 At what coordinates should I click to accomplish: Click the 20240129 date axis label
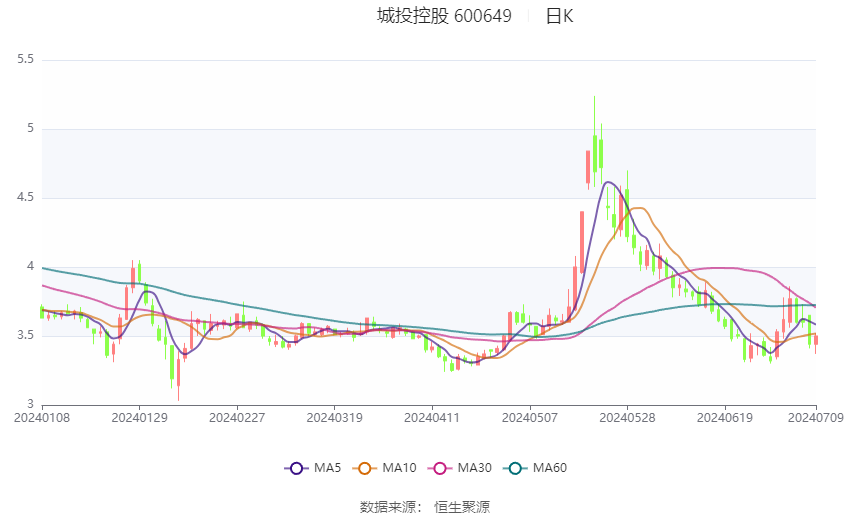[x=139, y=418]
